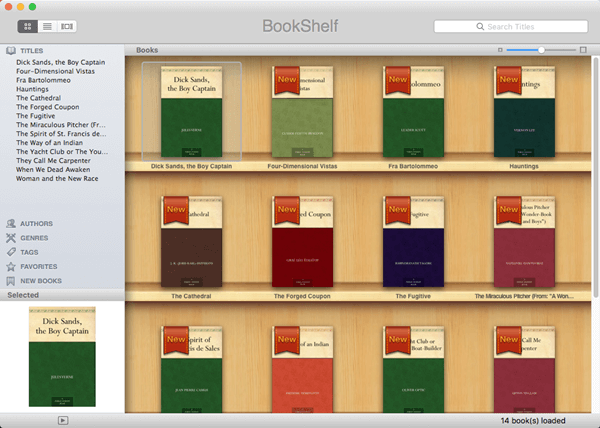Click the Spirit of St. Francis de Sales cover
600x428 pixels.
(x=191, y=369)
